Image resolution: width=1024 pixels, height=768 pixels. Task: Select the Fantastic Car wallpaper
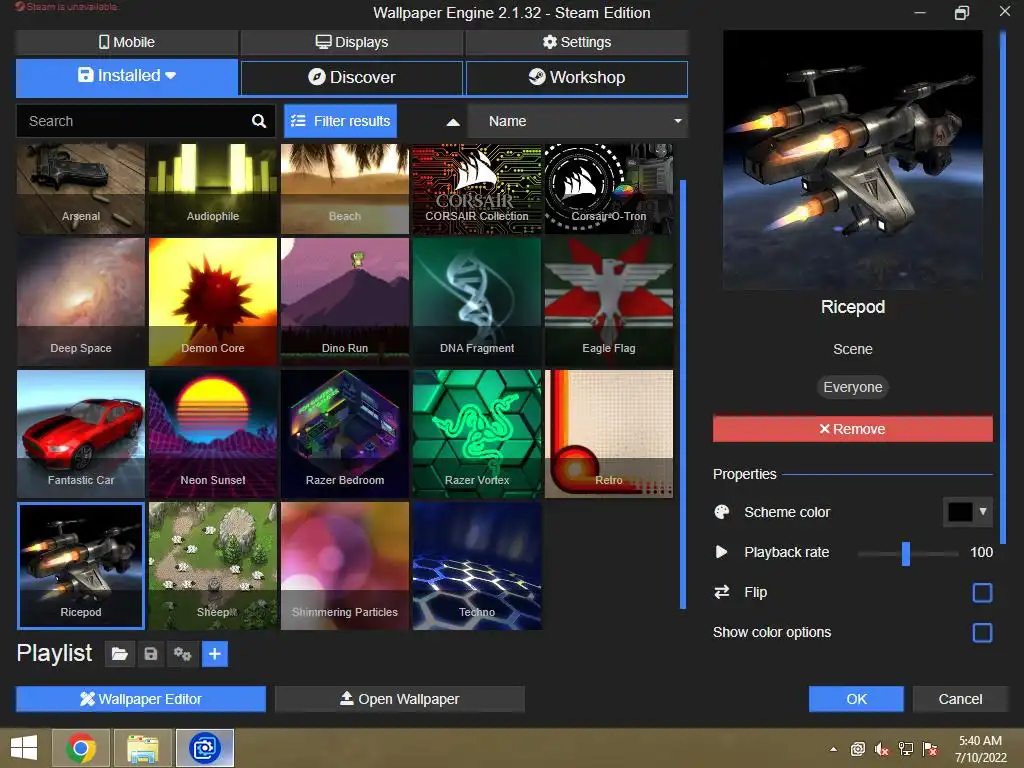click(x=81, y=434)
